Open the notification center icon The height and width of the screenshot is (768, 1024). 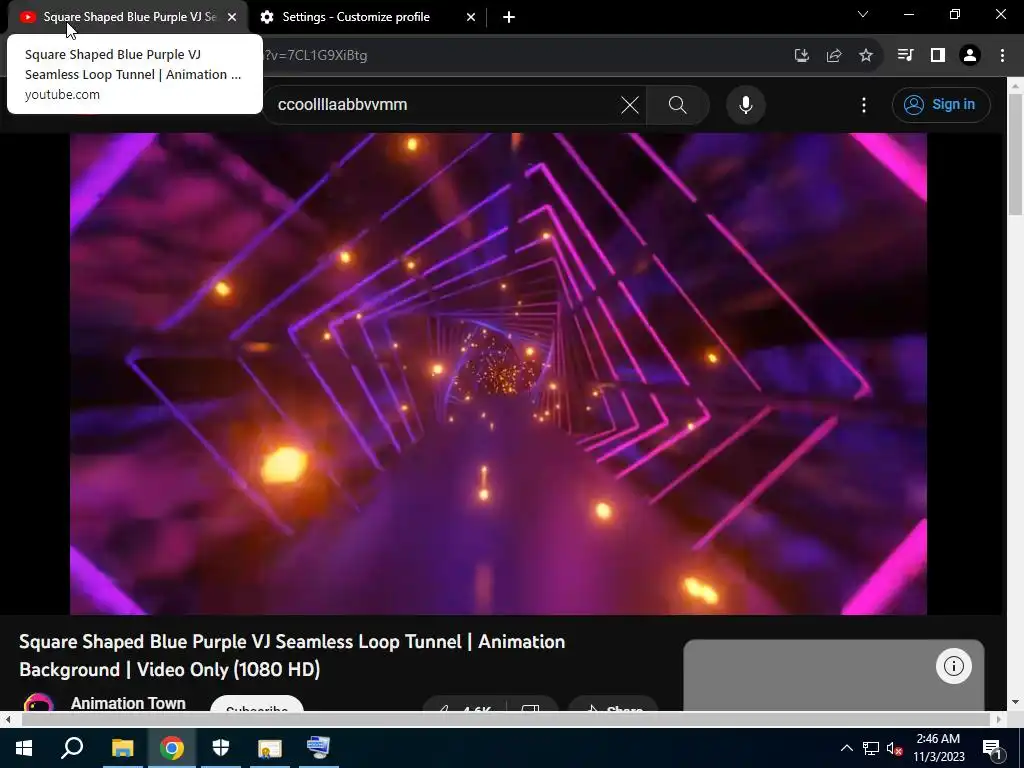click(992, 748)
